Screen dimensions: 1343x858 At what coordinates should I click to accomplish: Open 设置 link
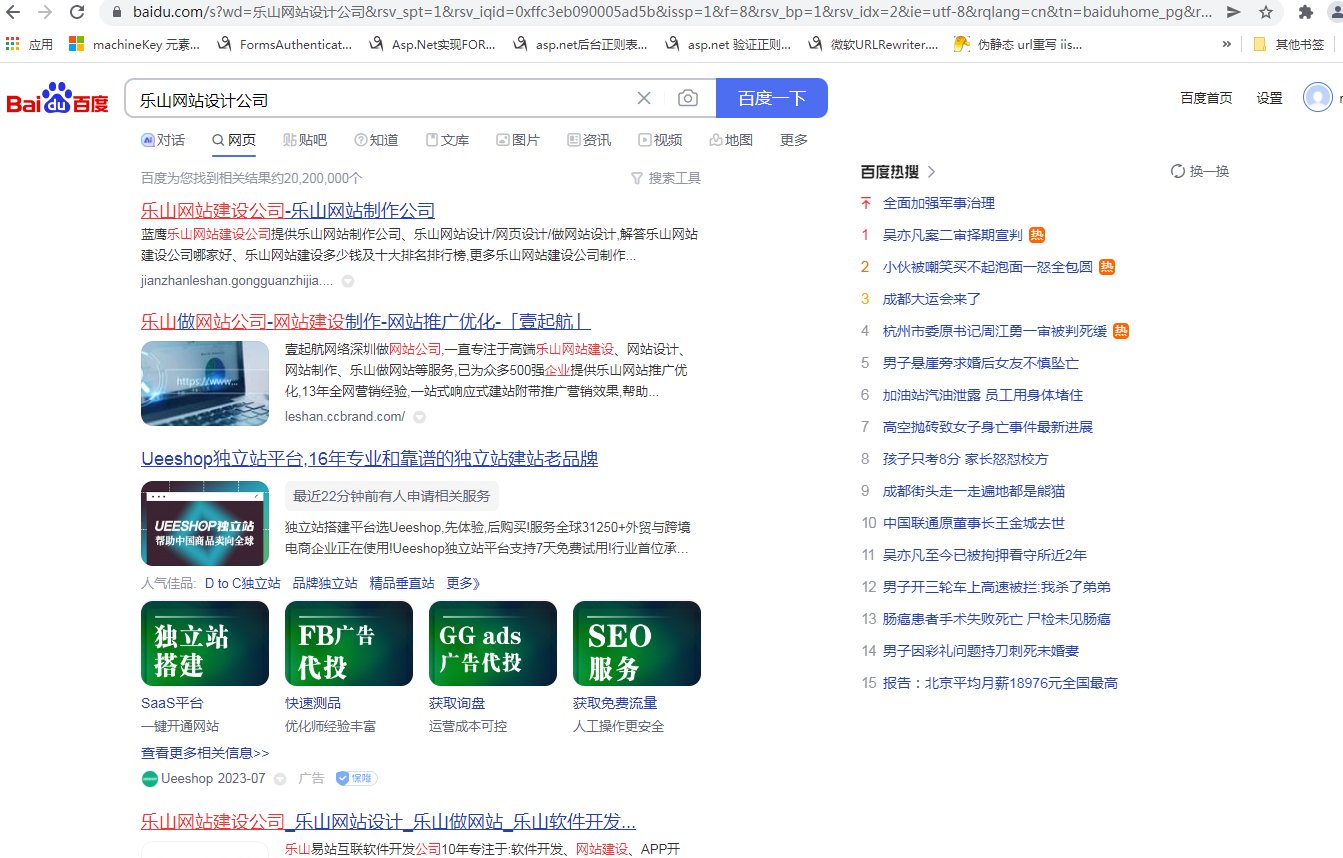(1269, 98)
